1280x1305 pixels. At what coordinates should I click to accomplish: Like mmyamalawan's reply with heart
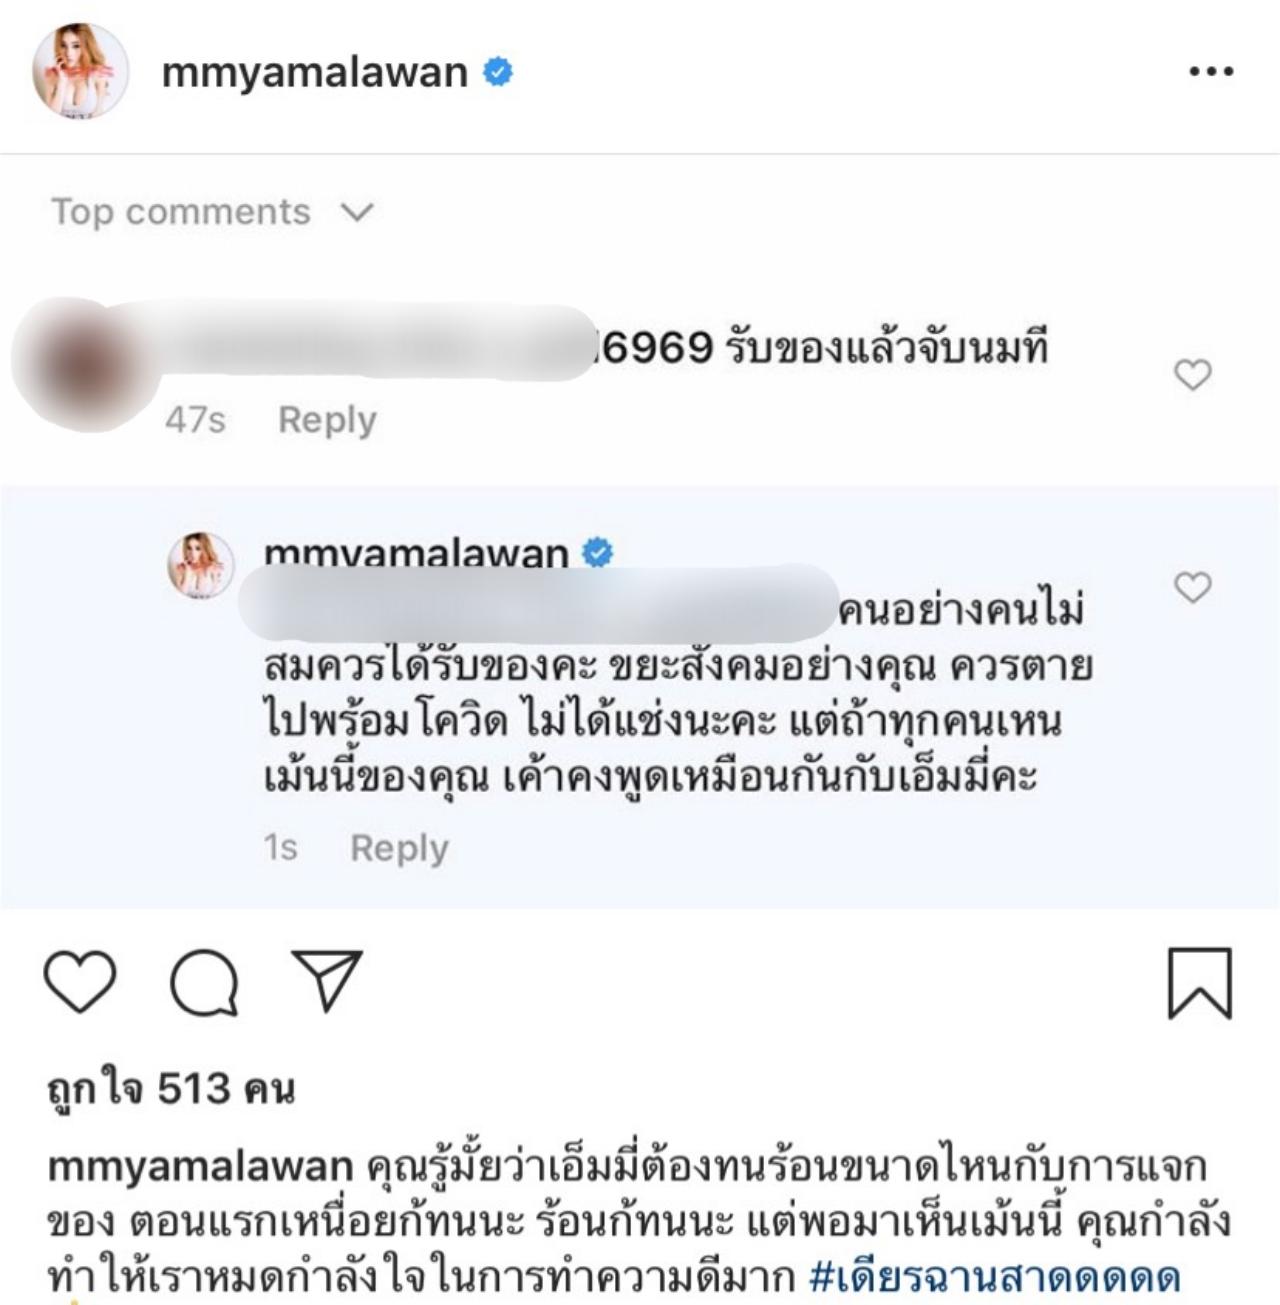(1192, 587)
